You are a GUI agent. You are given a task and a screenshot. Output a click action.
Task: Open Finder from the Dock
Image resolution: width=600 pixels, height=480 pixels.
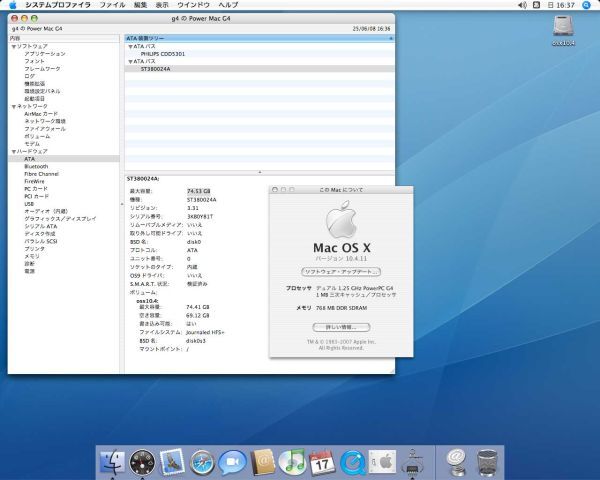(112, 462)
